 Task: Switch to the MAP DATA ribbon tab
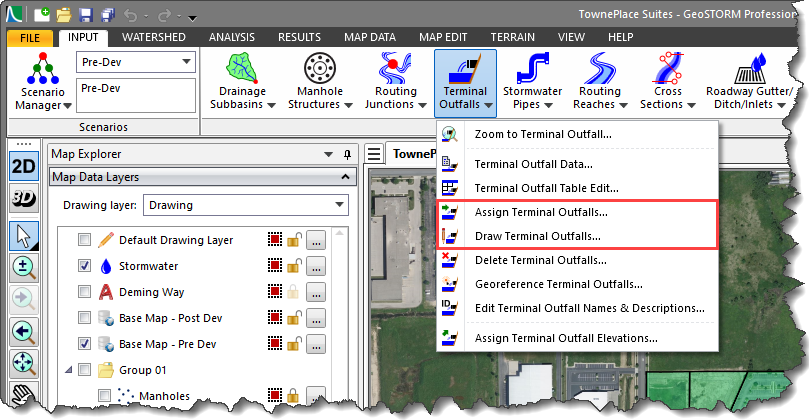[370, 37]
